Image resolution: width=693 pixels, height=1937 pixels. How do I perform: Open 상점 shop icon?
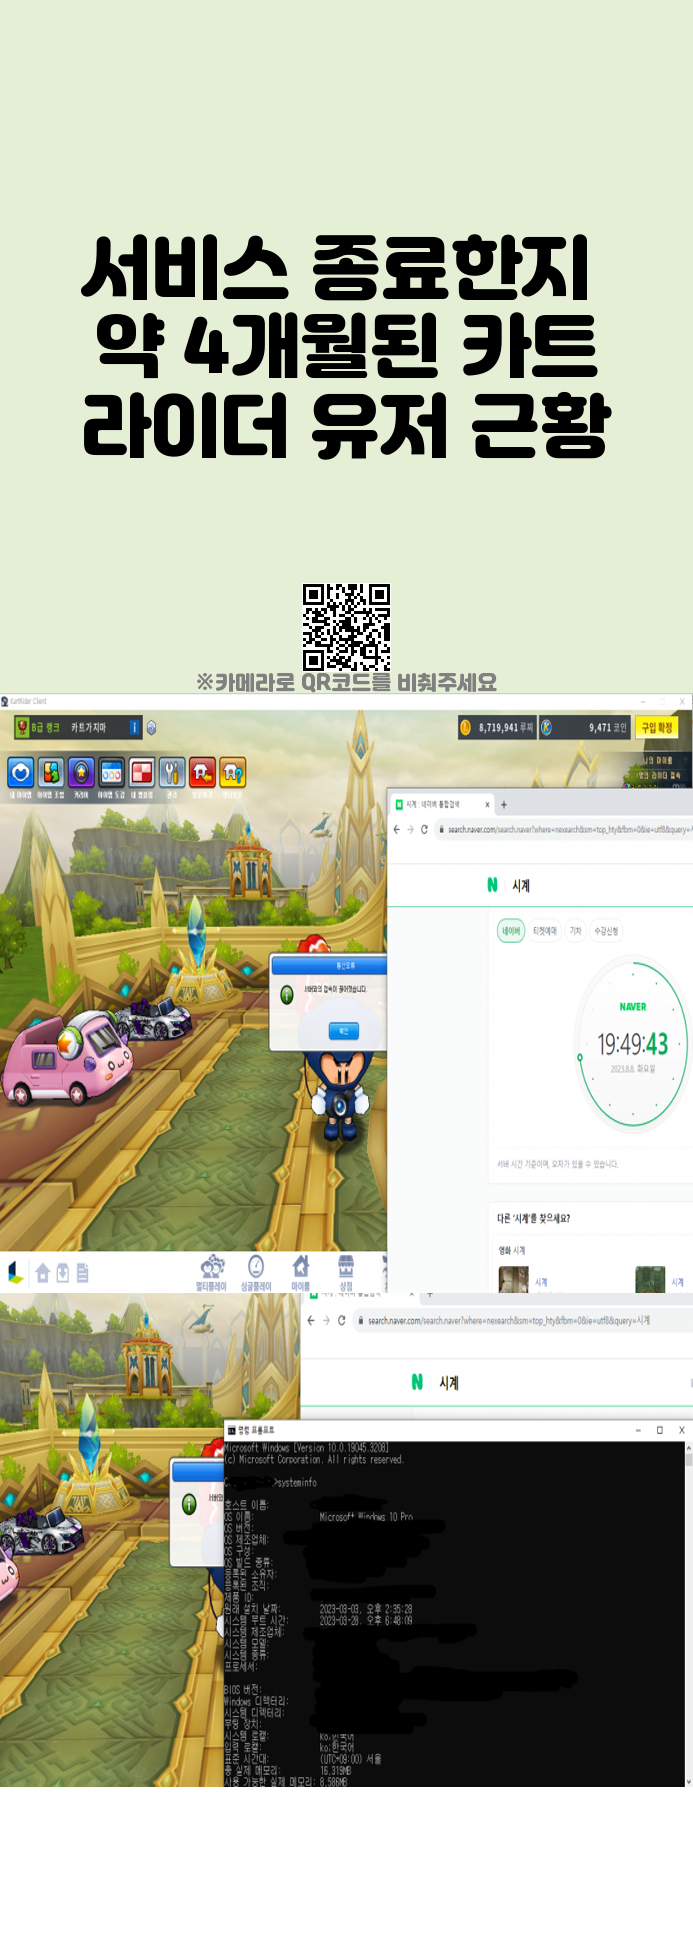(x=346, y=1273)
